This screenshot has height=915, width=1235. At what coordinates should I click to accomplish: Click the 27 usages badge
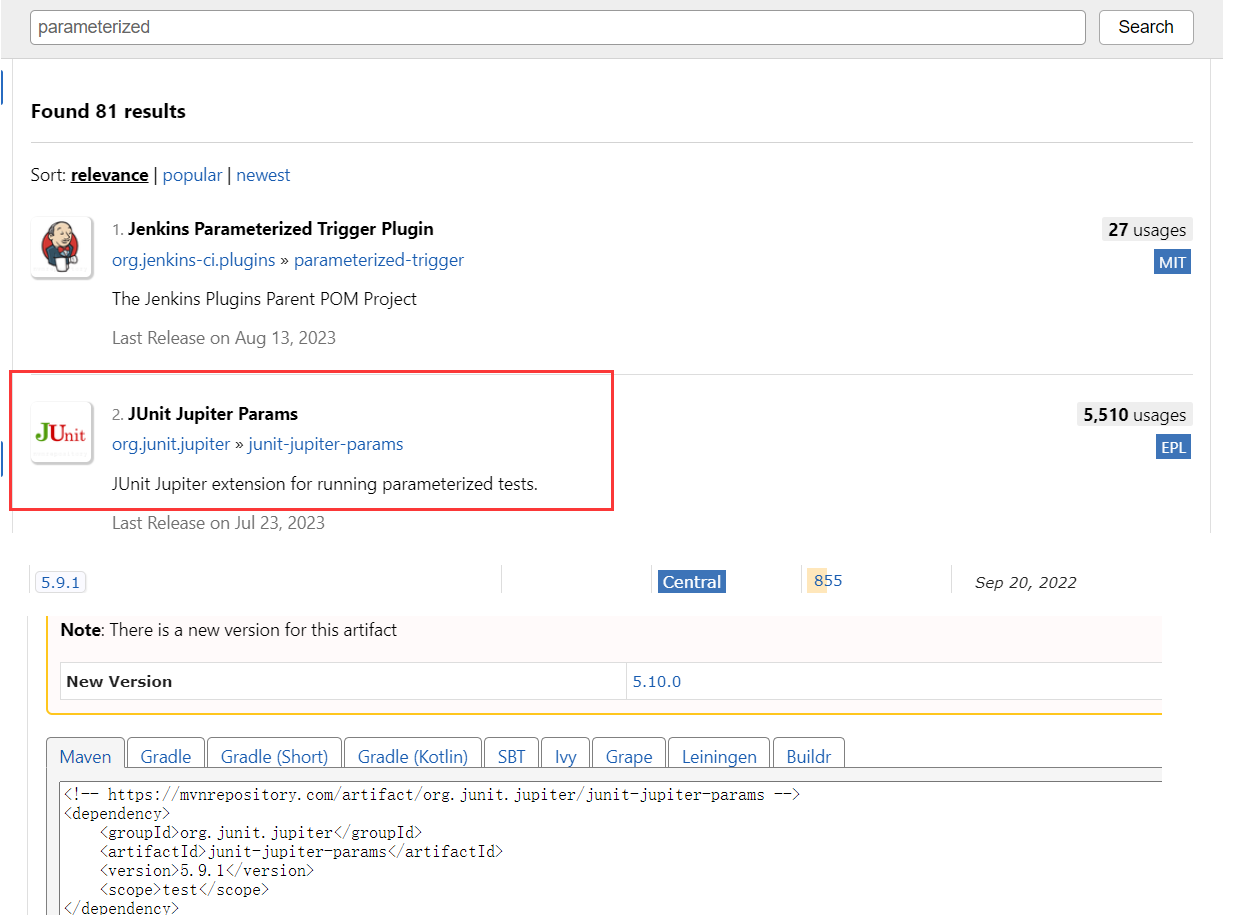click(x=1147, y=230)
